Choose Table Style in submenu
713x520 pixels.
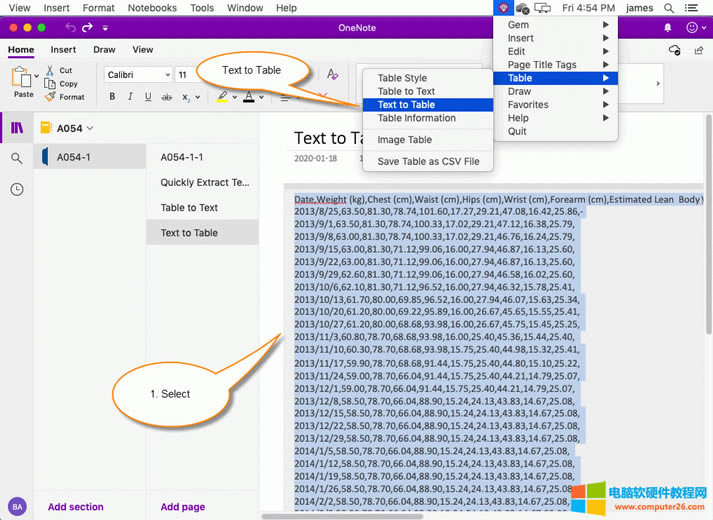(428, 78)
